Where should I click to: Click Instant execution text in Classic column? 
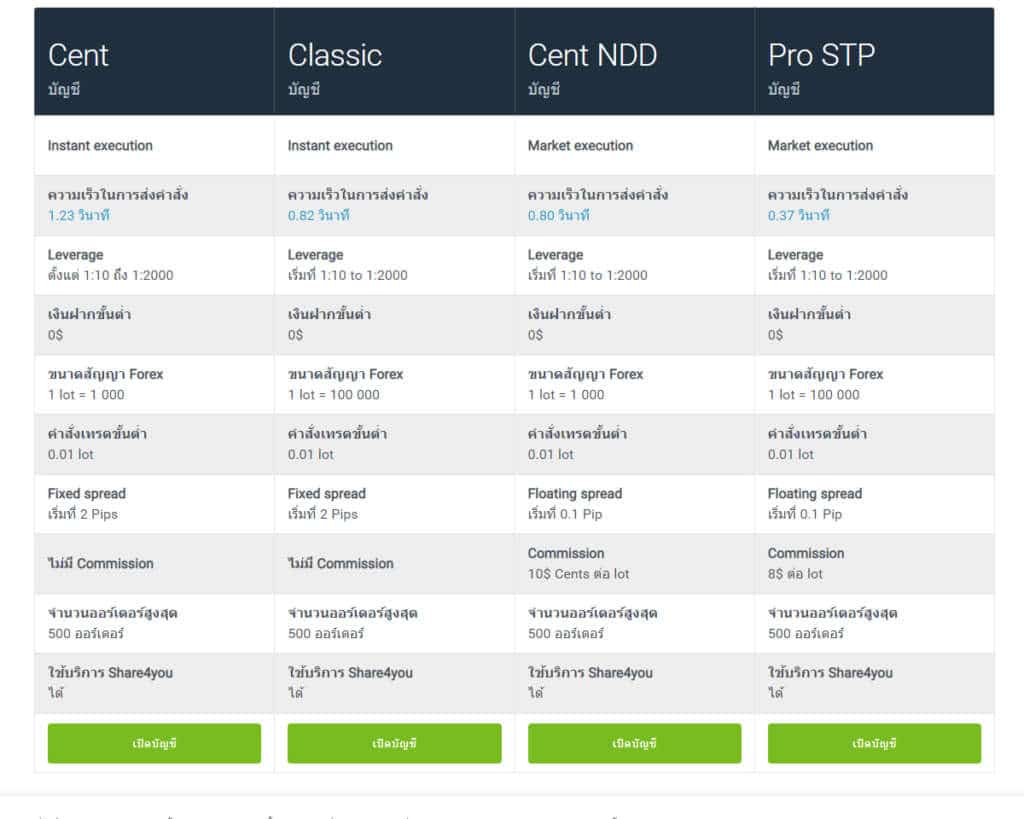pos(340,146)
